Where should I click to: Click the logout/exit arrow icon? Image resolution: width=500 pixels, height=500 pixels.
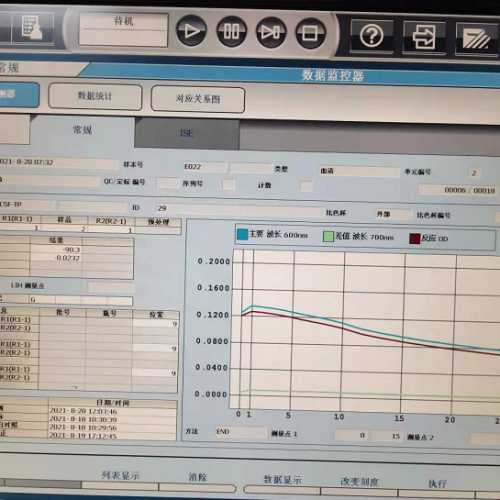[424, 37]
